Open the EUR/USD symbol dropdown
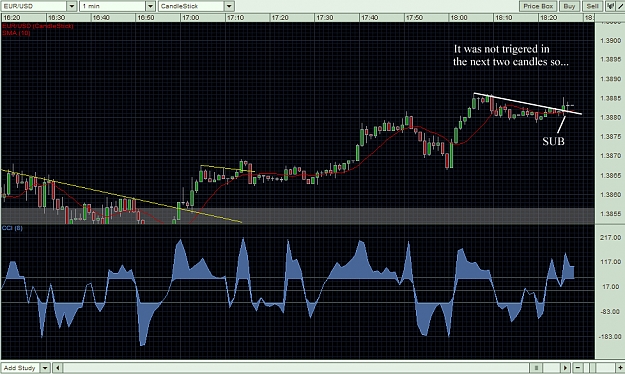Screen dimensions: 625x374 [72, 6]
